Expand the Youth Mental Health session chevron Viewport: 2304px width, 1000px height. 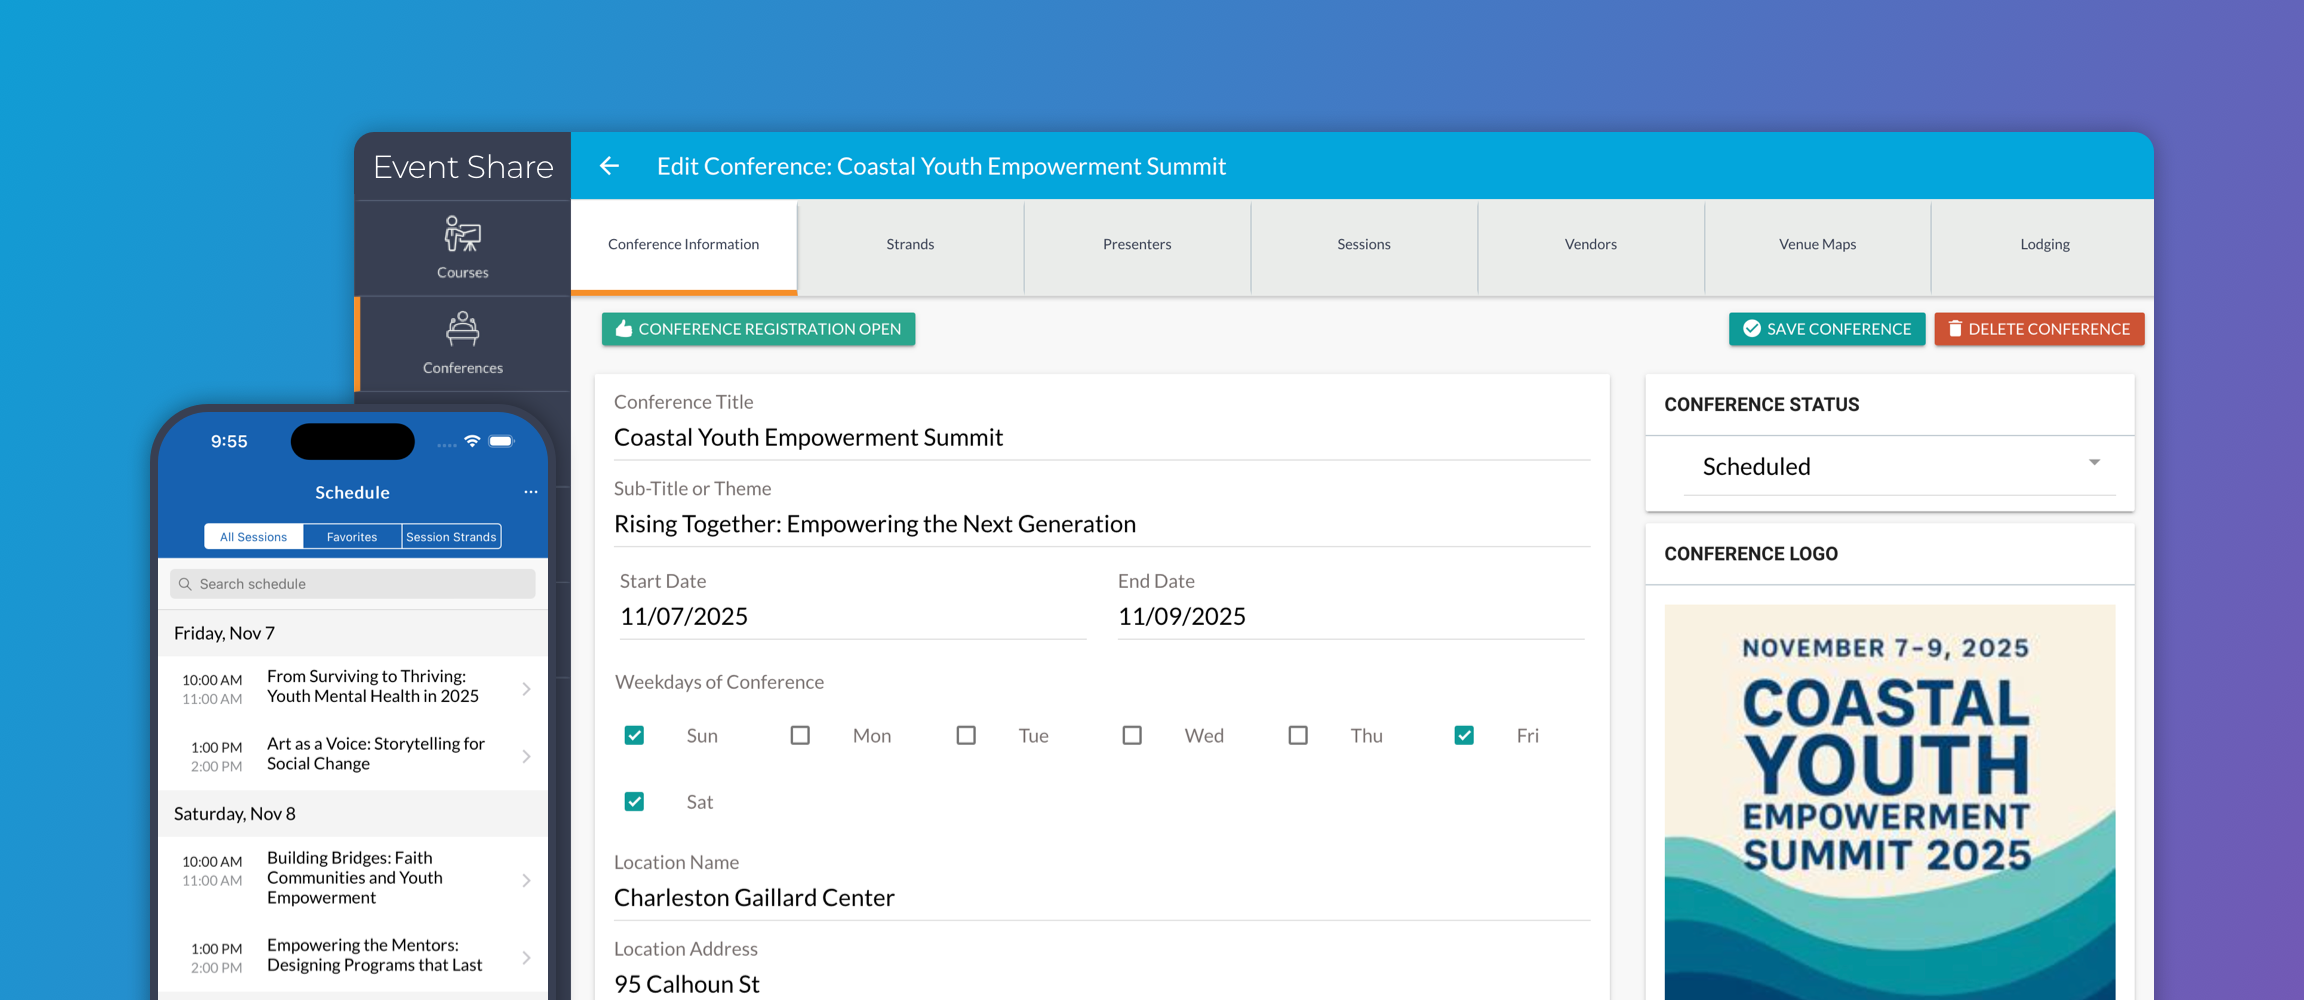pos(526,689)
